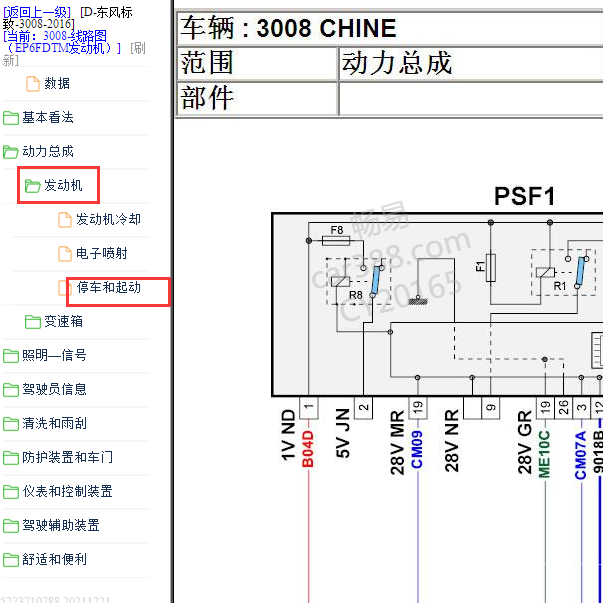Click the 车辆 : 3008 CHINE header cell
This screenshot has width=603, height=603.
(390, 28)
